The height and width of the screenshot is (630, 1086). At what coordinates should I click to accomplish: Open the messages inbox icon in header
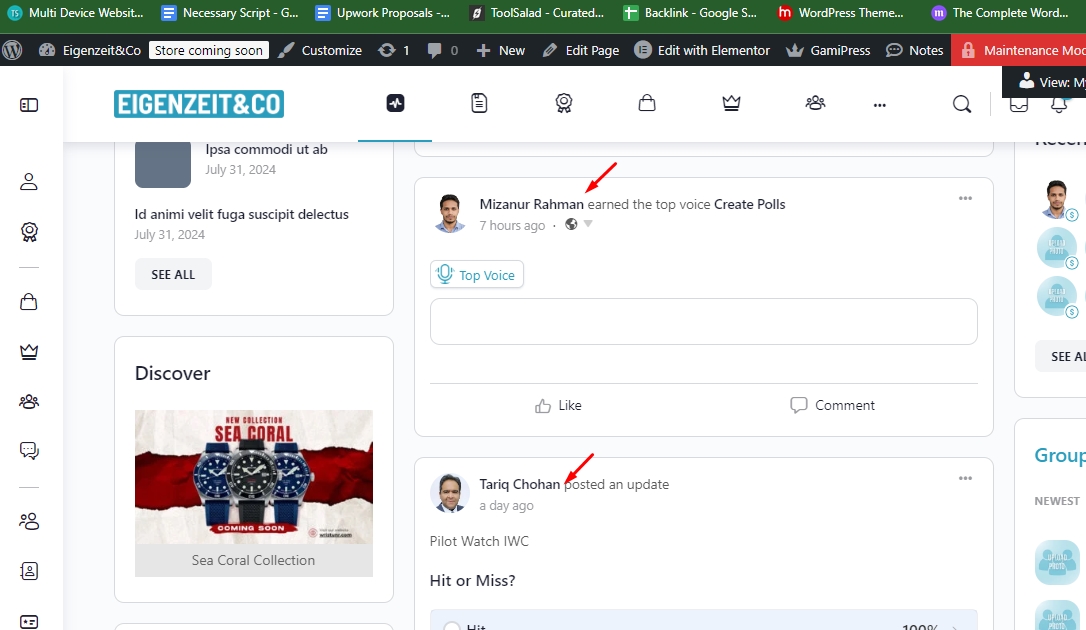click(x=1019, y=105)
